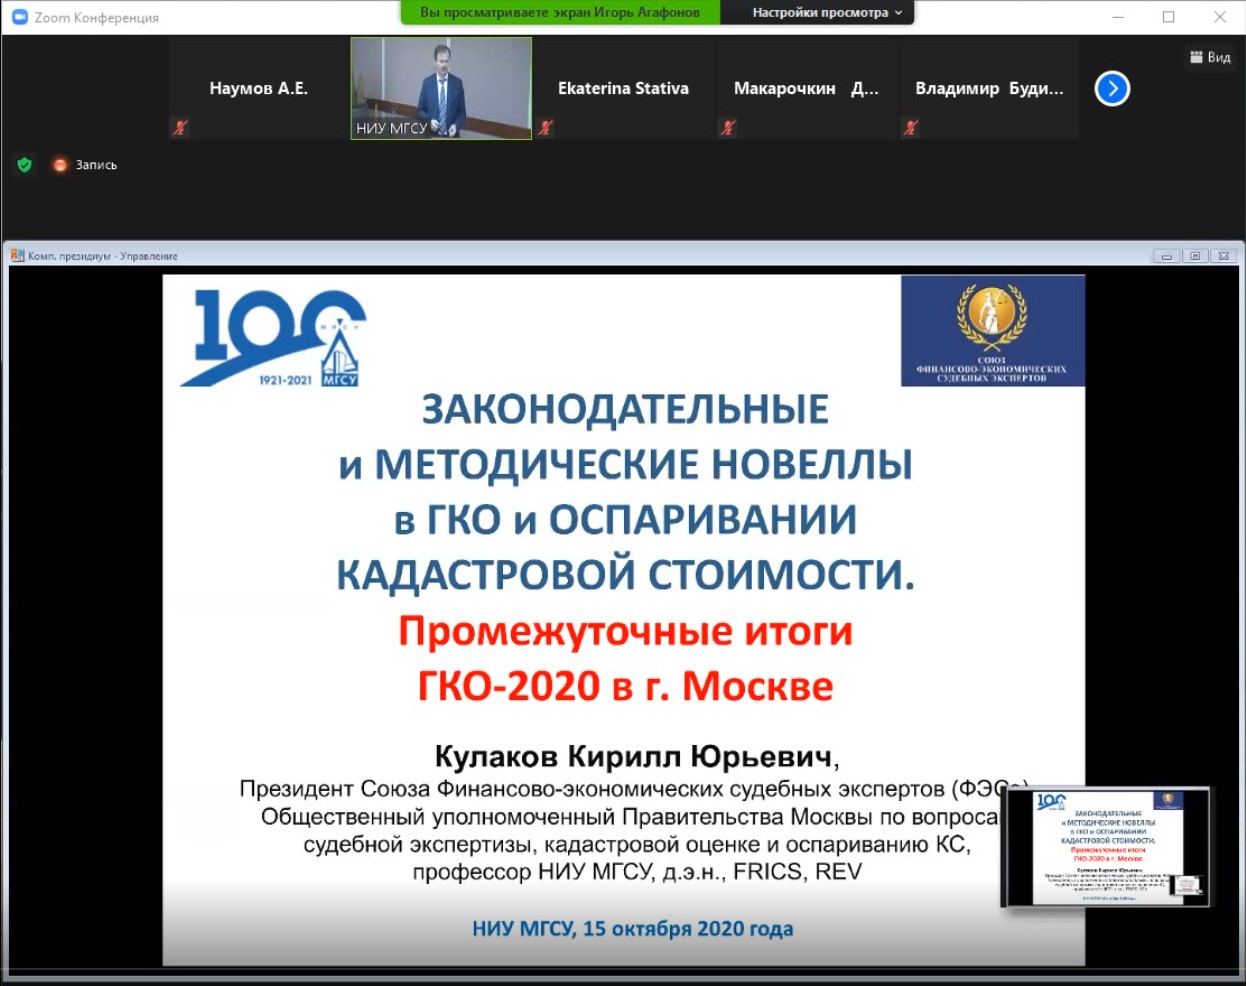Click the small slide preview thumbnail overlay
The image size is (1246, 986).
(1105, 847)
